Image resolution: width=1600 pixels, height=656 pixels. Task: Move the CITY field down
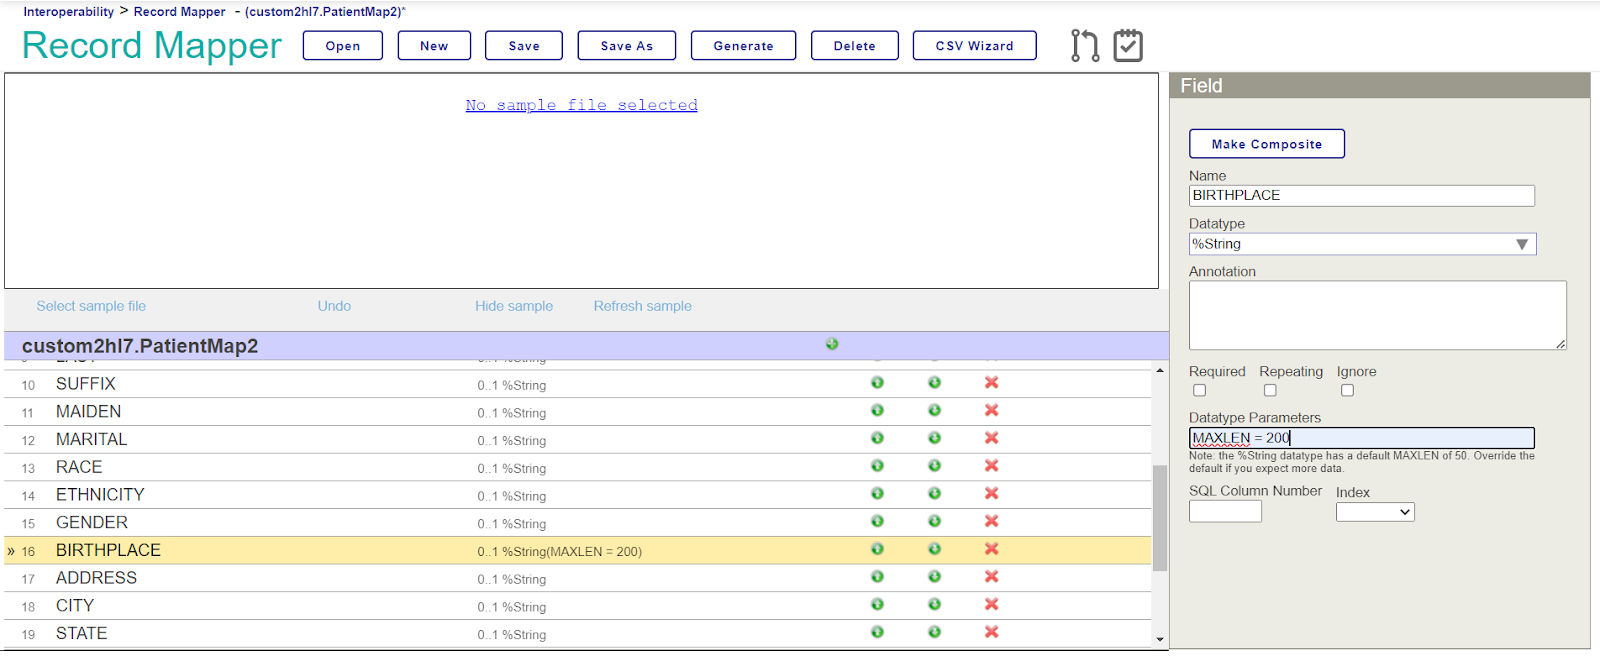[934, 604]
